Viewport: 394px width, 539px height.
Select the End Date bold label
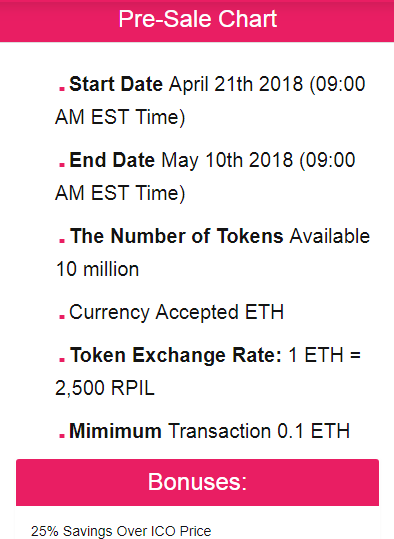pyautogui.click(x=112, y=160)
